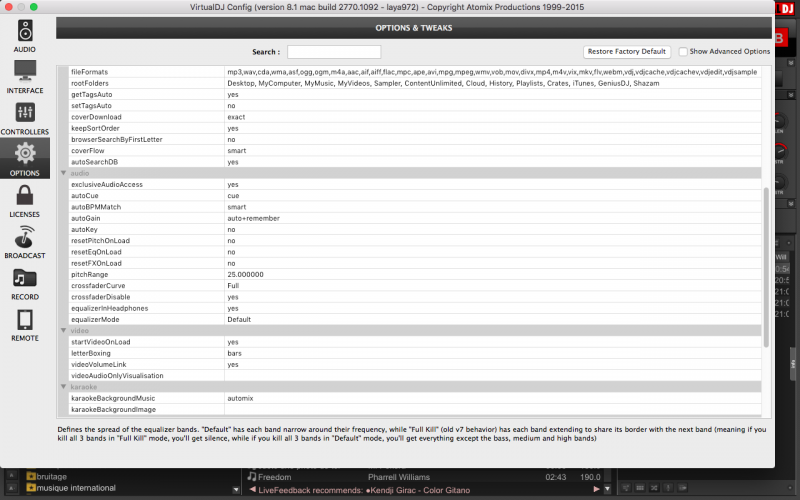
Task: Click Restore Factory Default button
Action: click(x=627, y=52)
